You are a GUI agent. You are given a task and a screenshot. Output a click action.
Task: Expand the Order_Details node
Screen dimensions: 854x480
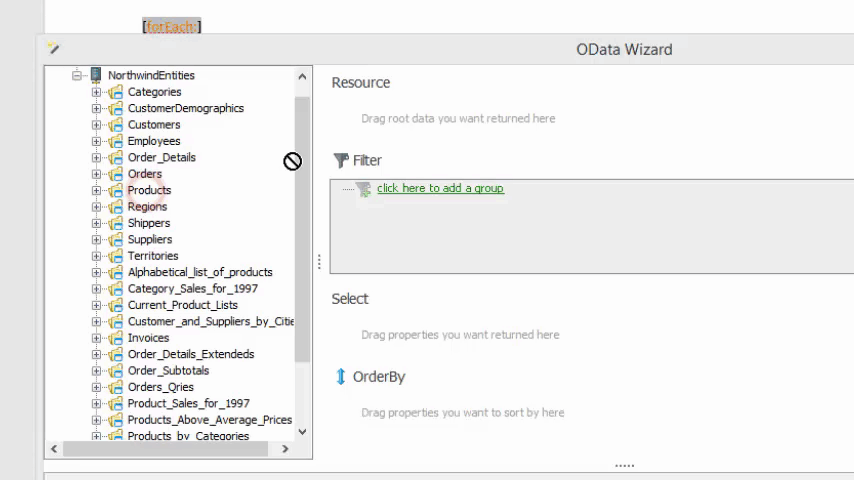pos(96,157)
